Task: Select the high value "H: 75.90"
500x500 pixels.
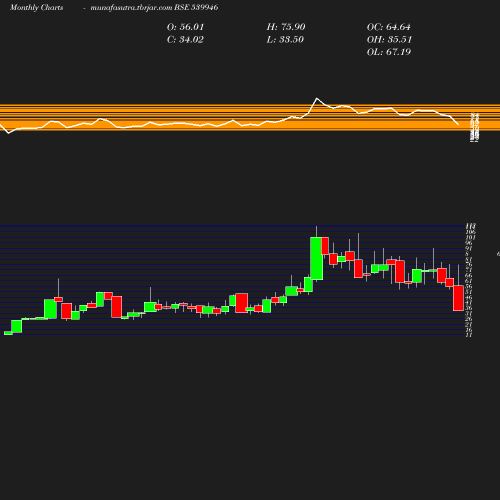Action: [x=286, y=27]
